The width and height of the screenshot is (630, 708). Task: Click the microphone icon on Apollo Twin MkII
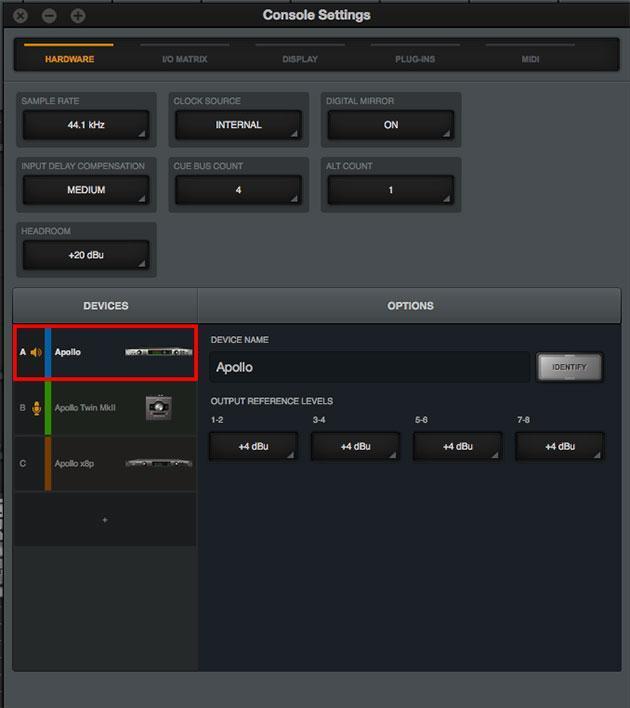(x=37, y=408)
